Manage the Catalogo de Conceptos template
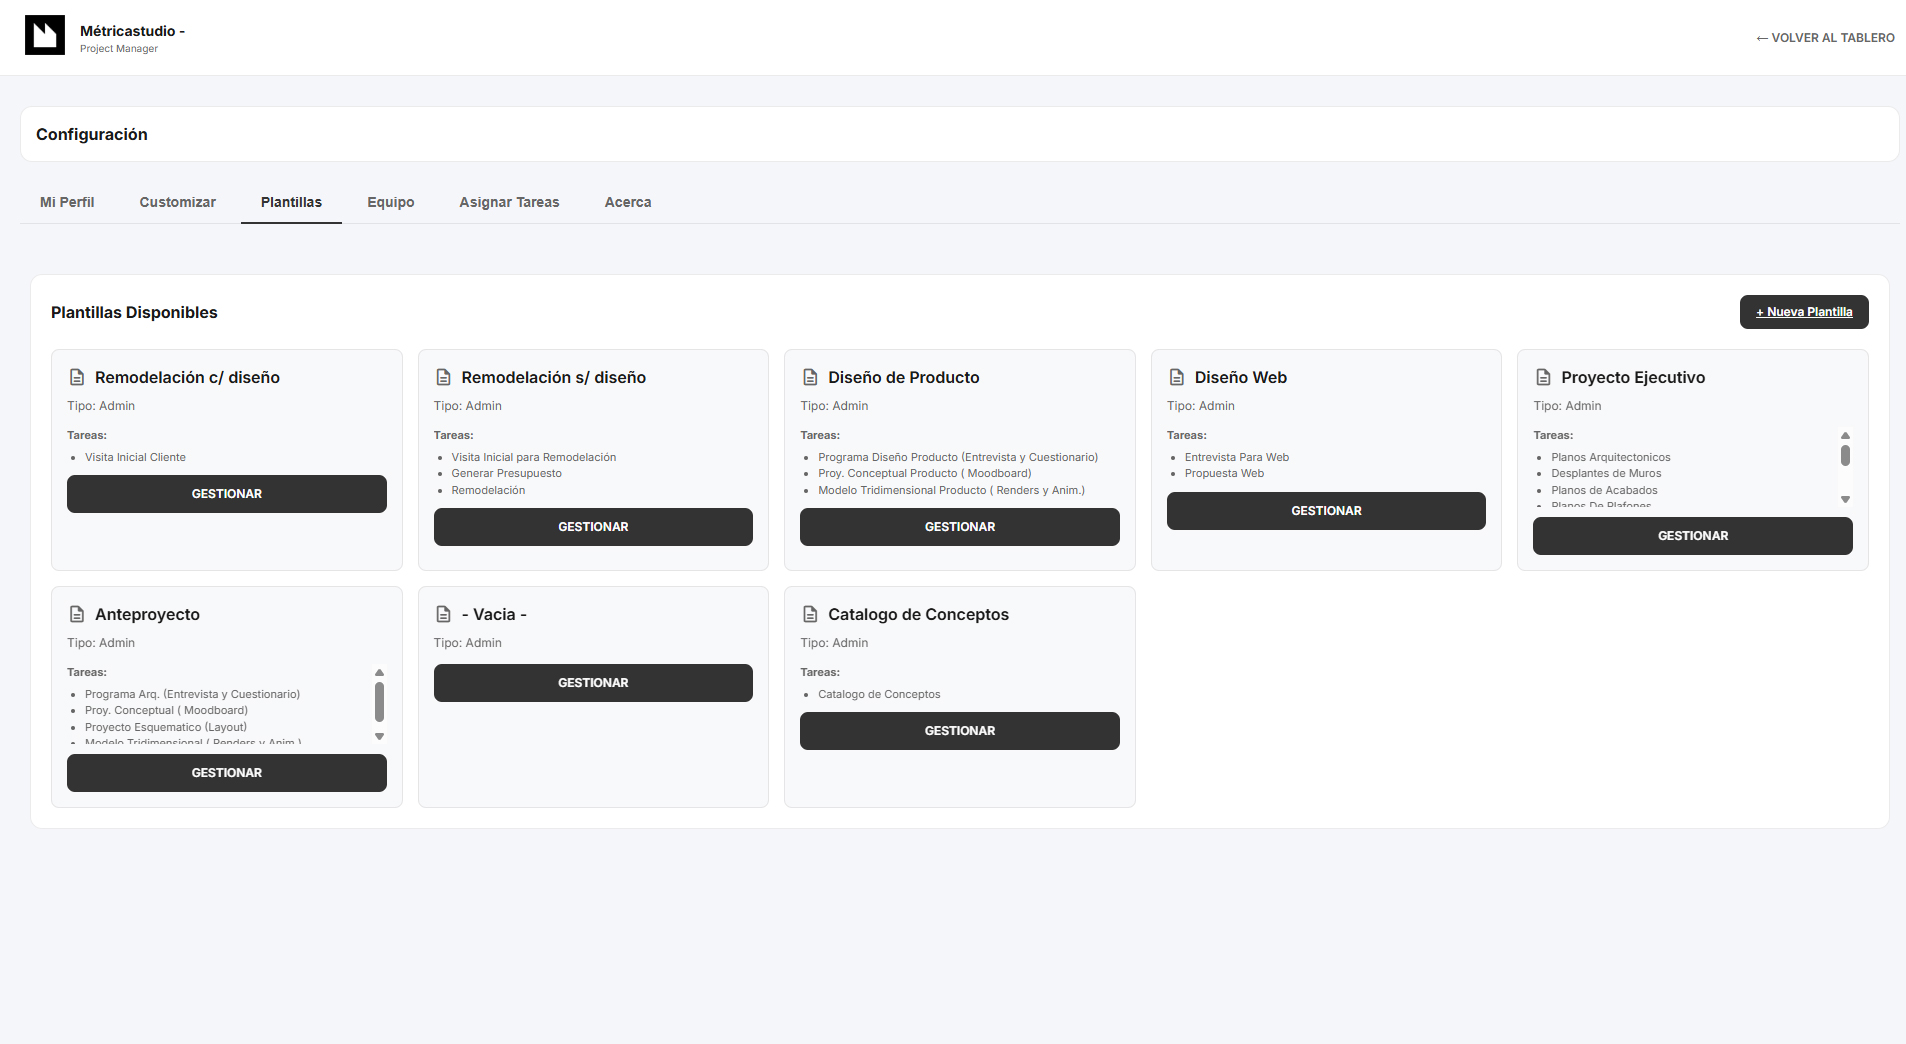Screen dimensions: 1906x1044 click(x=959, y=731)
